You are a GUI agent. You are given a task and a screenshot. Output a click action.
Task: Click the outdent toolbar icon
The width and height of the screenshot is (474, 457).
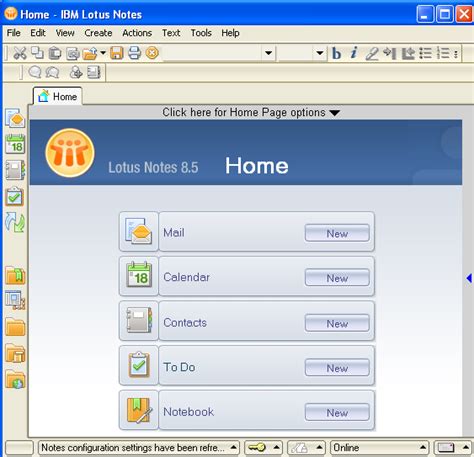(407, 53)
